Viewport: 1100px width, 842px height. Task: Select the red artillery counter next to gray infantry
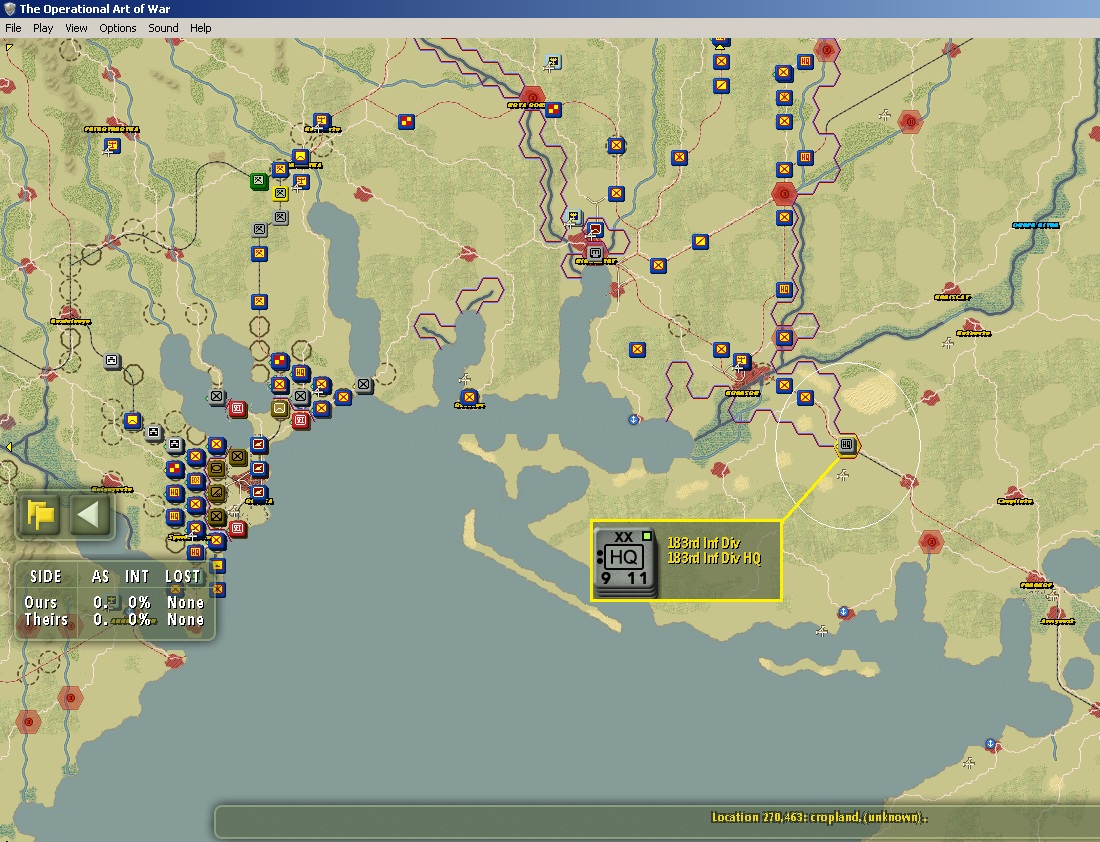coord(238,408)
